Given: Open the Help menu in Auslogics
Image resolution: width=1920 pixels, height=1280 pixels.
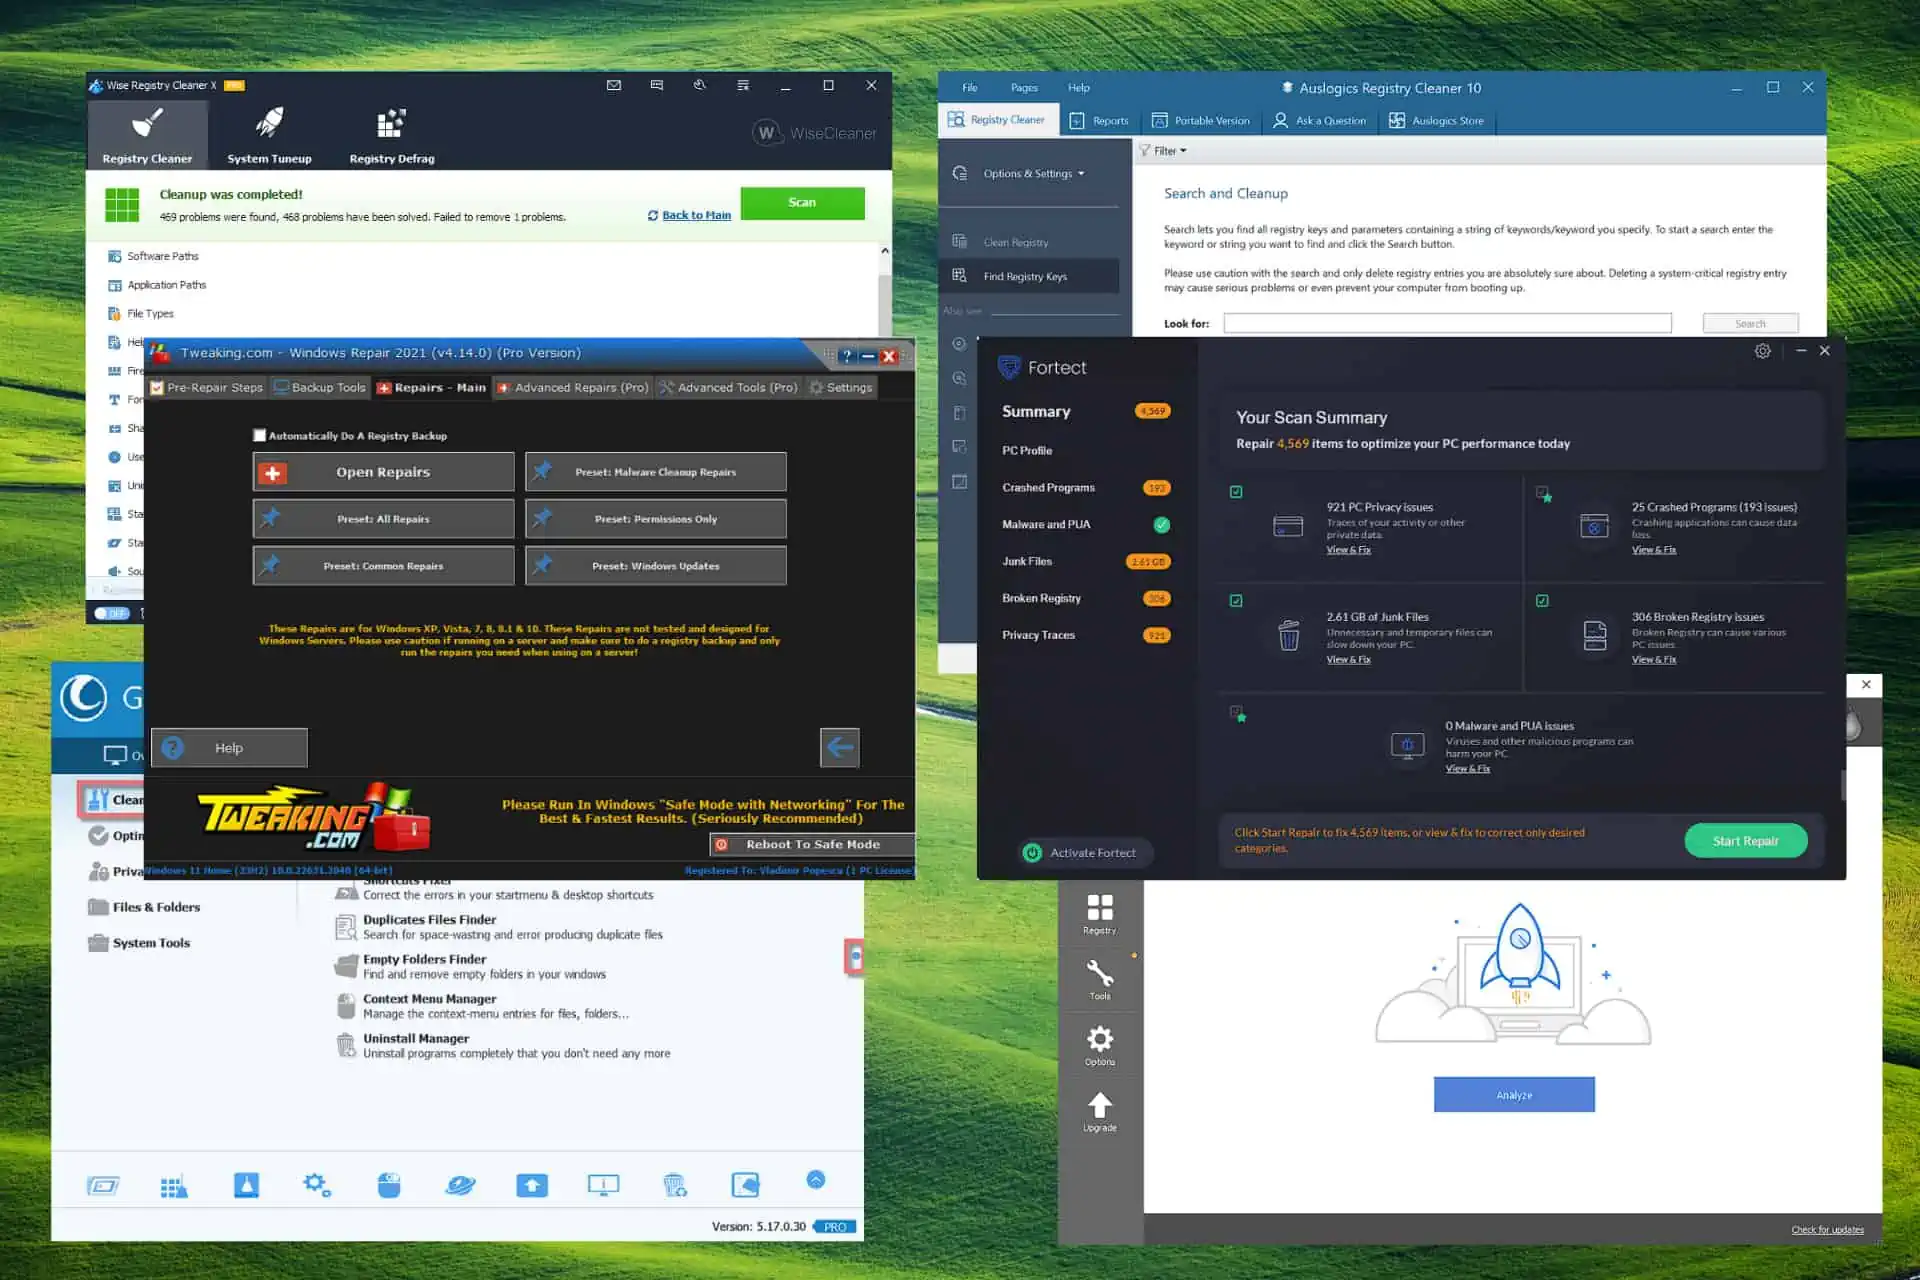Looking at the screenshot, I should (x=1078, y=88).
